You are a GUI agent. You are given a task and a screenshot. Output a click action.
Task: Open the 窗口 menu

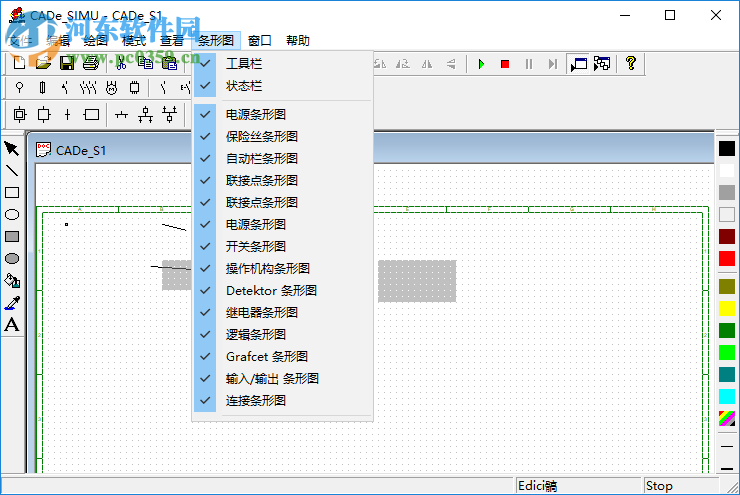coord(259,41)
